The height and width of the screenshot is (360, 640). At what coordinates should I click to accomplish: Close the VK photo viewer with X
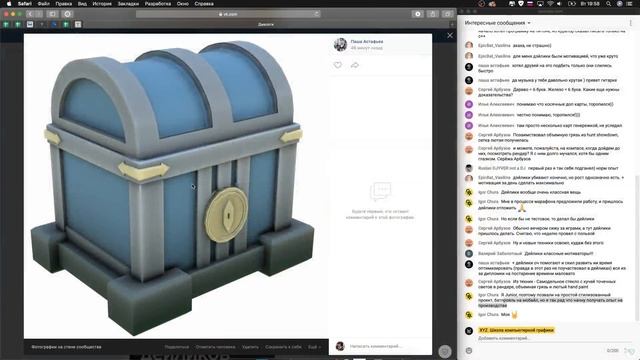(x=450, y=36)
